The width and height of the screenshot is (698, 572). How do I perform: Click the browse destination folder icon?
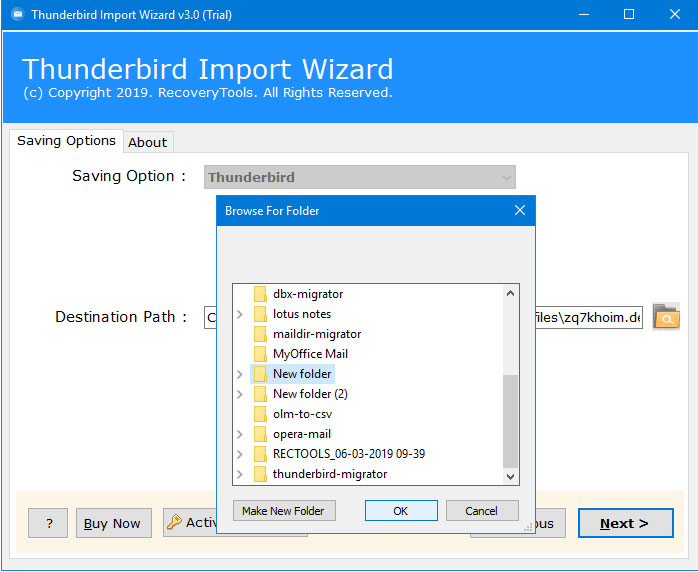pos(666,316)
